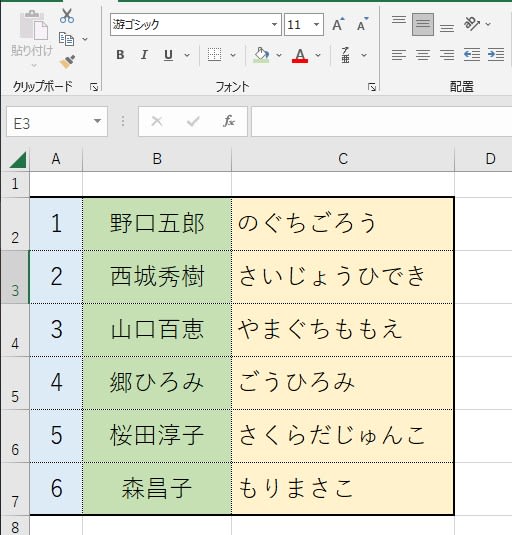512x535 pixels.
Task: Toggle Underline formatting
Action: pos(168,55)
